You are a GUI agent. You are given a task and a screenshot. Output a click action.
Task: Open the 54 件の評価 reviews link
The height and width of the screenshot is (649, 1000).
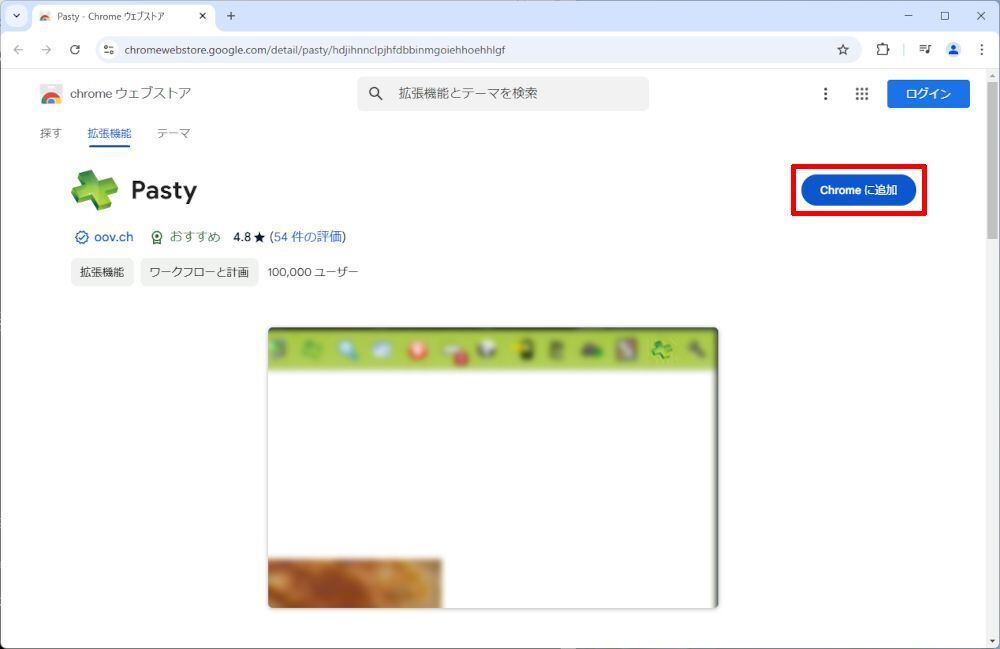[308, 237]
